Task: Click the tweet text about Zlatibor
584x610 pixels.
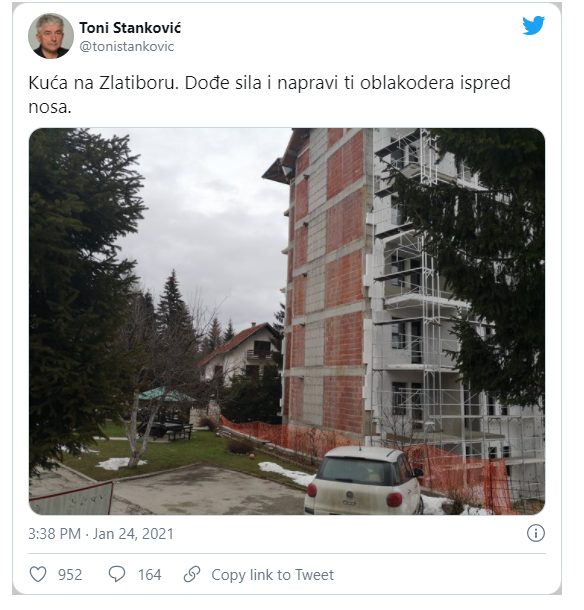Action: click(x=269, y=95)
